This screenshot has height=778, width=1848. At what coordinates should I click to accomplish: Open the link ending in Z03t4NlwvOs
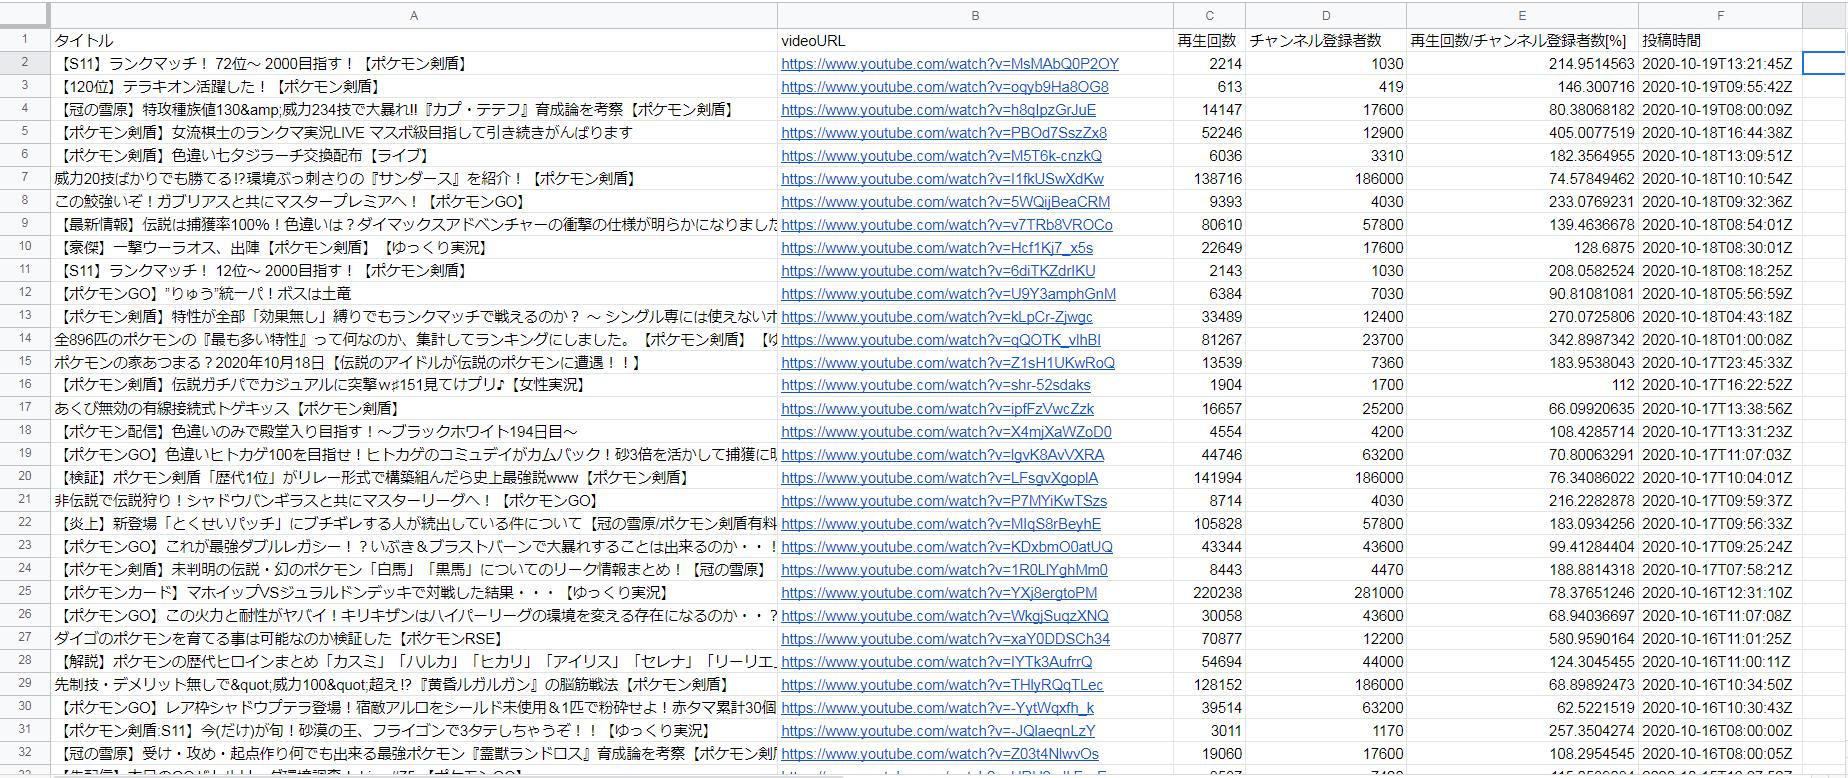click(940, 754)
